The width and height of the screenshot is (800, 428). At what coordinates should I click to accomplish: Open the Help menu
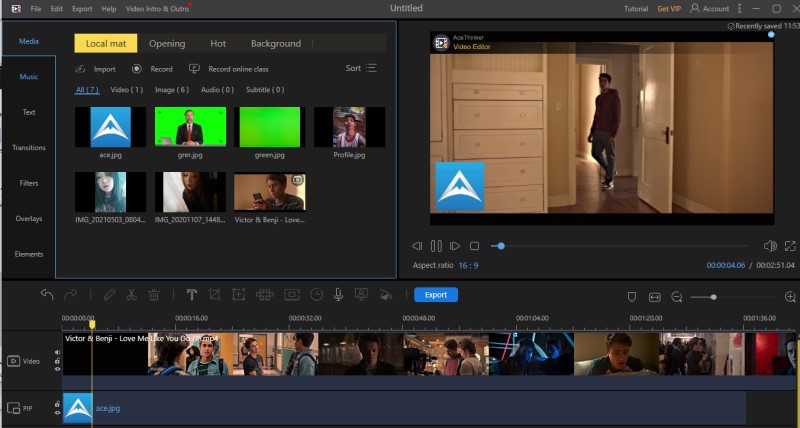109,9
